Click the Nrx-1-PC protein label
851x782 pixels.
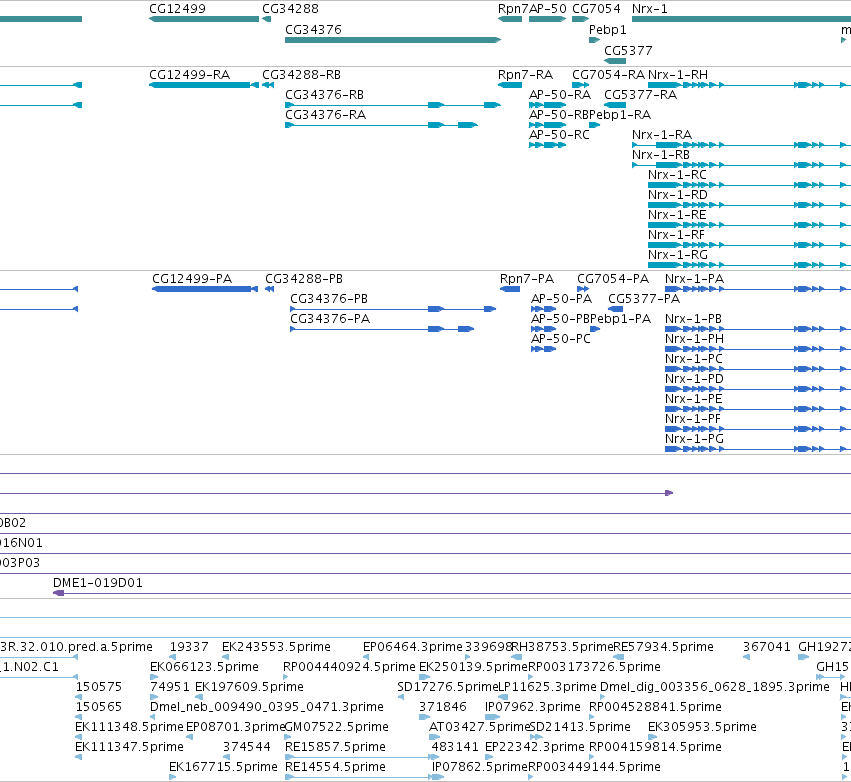(x=694, y=359)
